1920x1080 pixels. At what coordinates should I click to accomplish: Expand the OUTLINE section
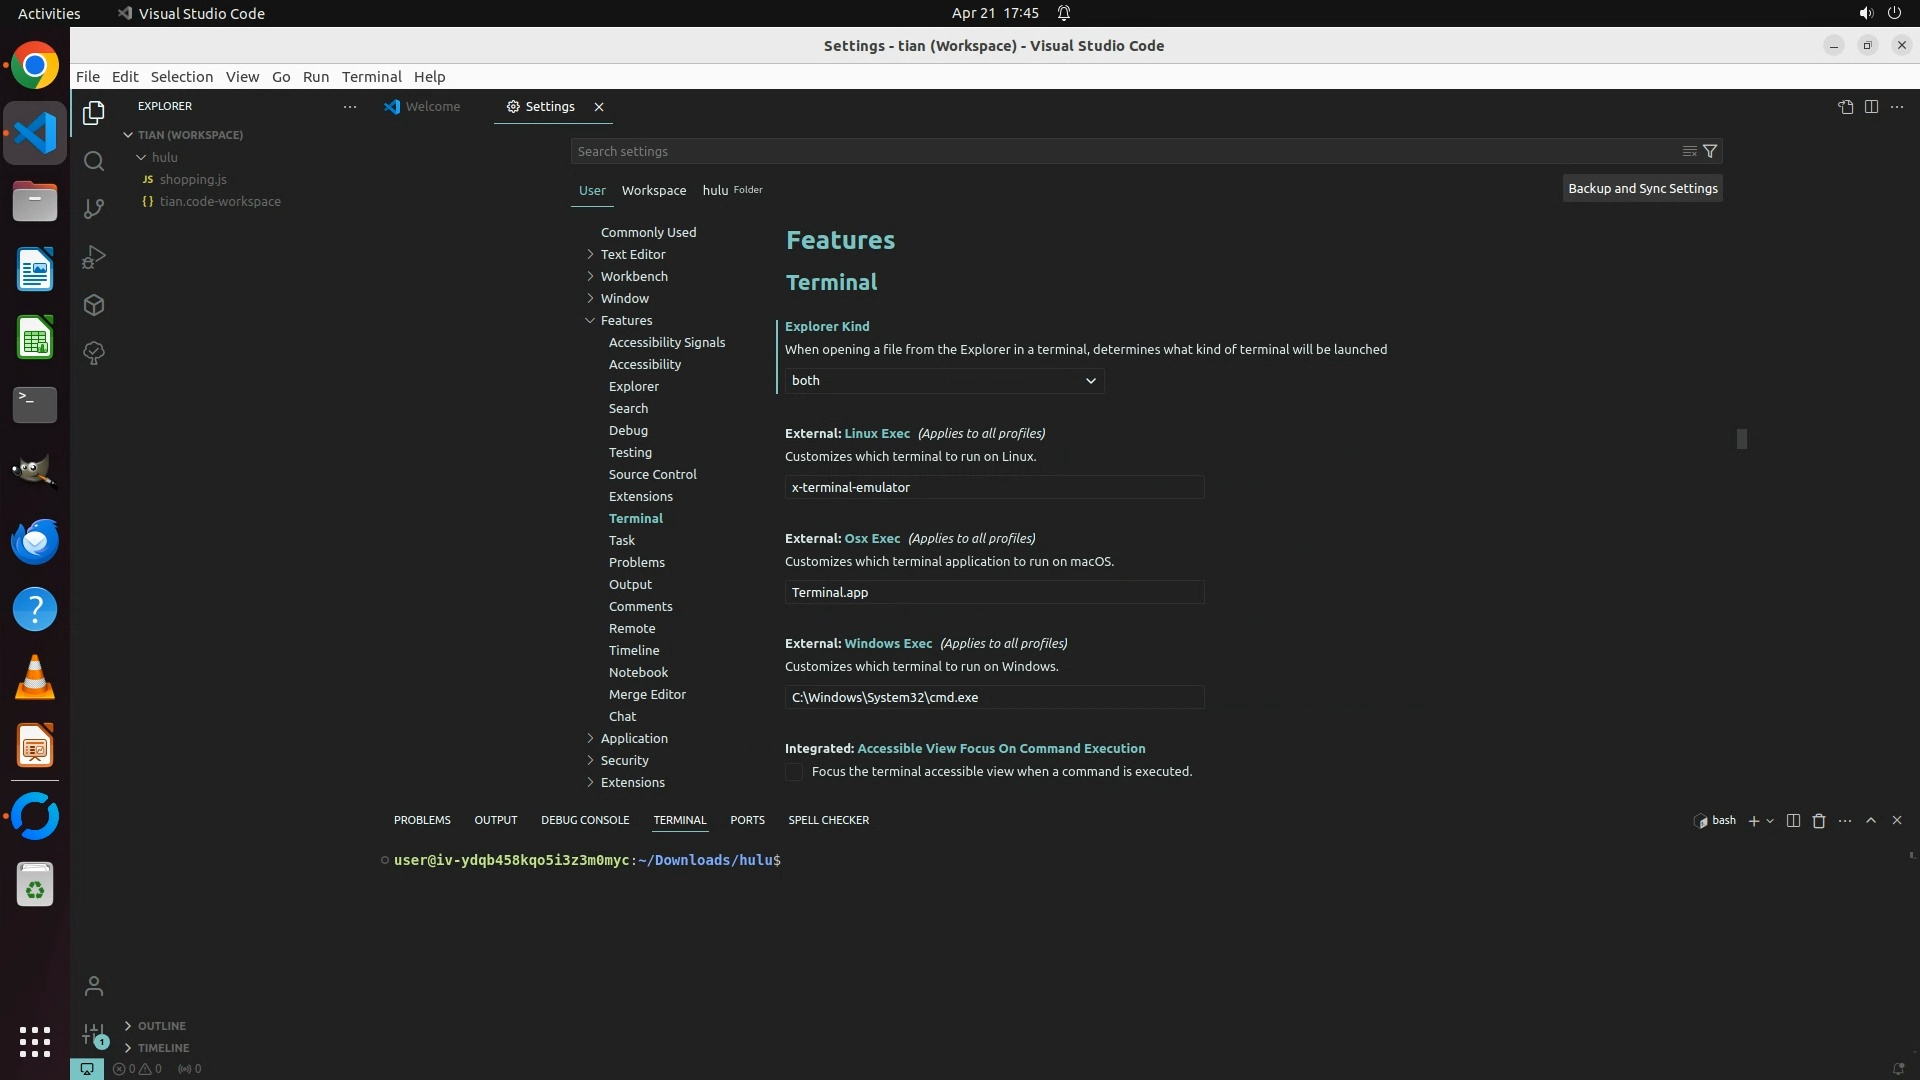161,1026
